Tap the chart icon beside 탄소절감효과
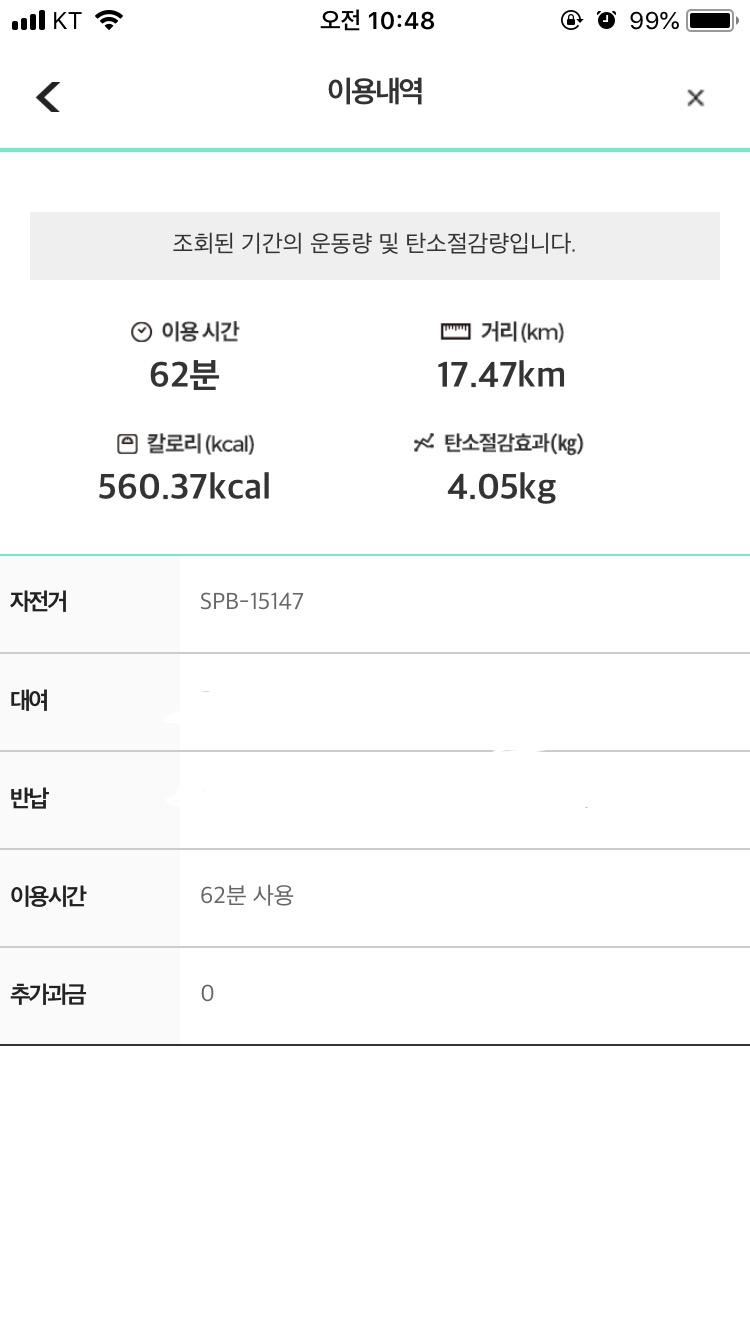The width and height of the screenshot is (750, 1334). (424, 443)
